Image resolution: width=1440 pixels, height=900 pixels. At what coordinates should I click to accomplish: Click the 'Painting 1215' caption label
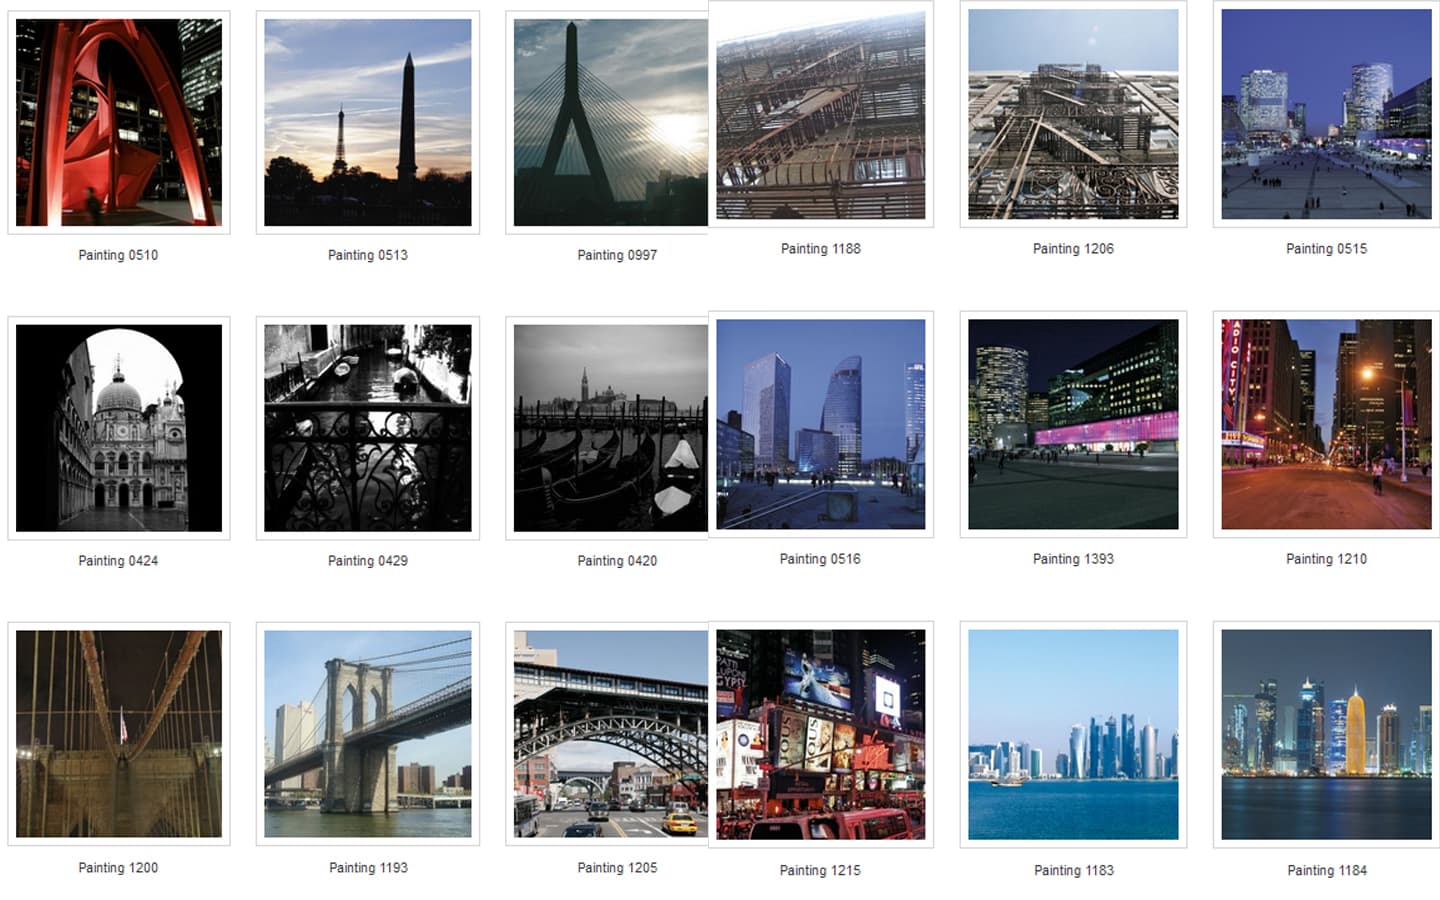820,870
